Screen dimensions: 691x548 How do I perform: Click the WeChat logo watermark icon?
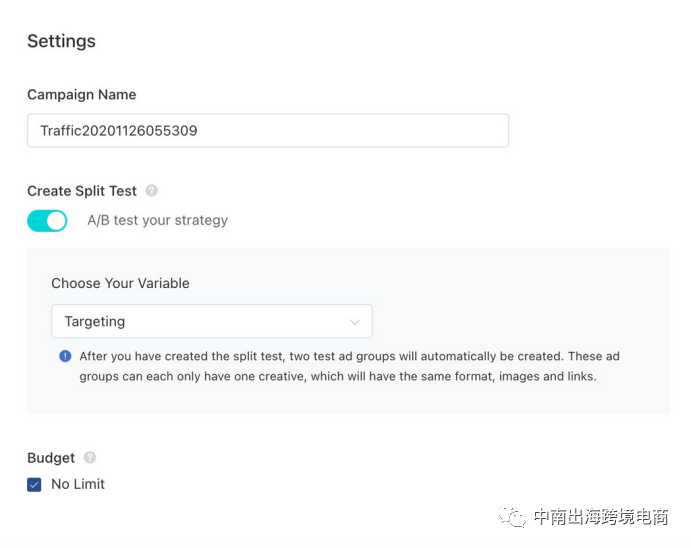pos(514,517)
